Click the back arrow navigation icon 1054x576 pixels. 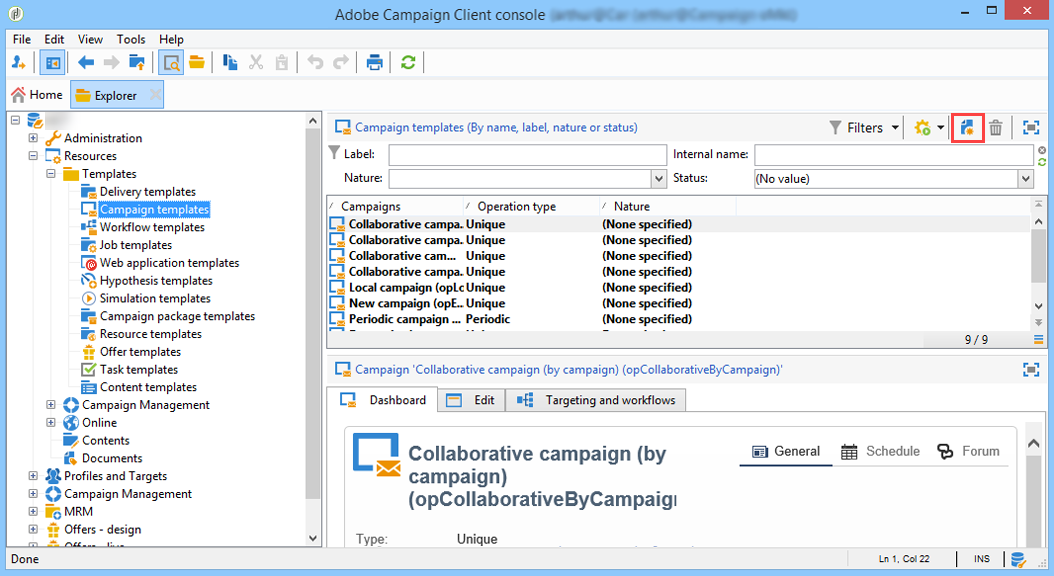click(x=86, y=63)
